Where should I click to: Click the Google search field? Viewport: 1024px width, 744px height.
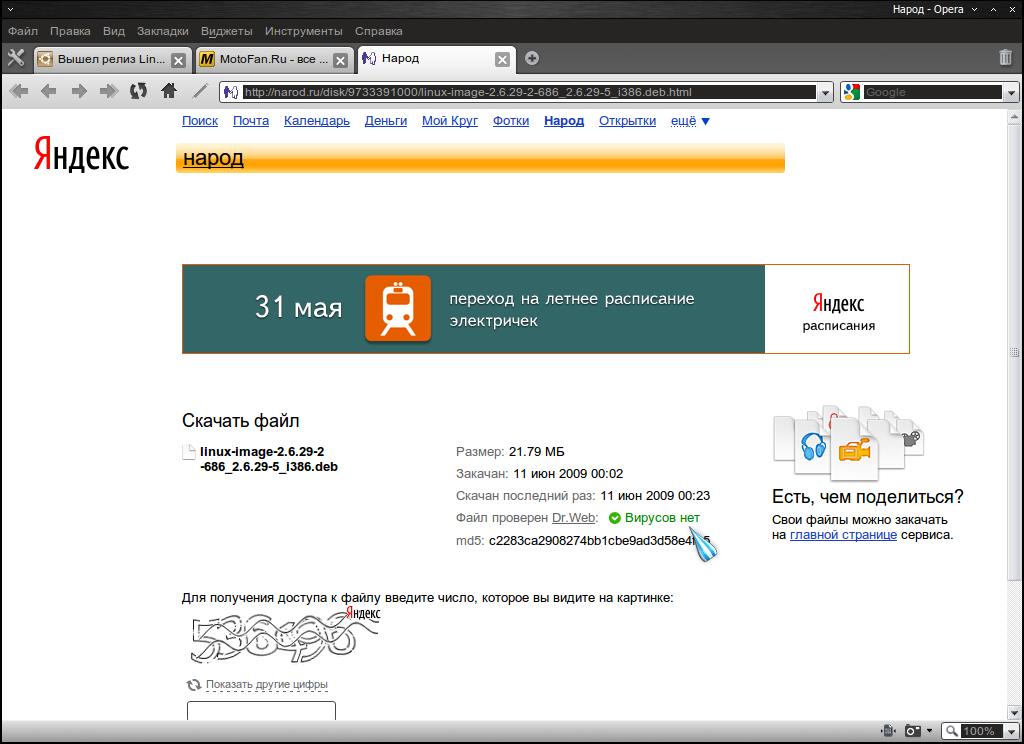point(933,92)
